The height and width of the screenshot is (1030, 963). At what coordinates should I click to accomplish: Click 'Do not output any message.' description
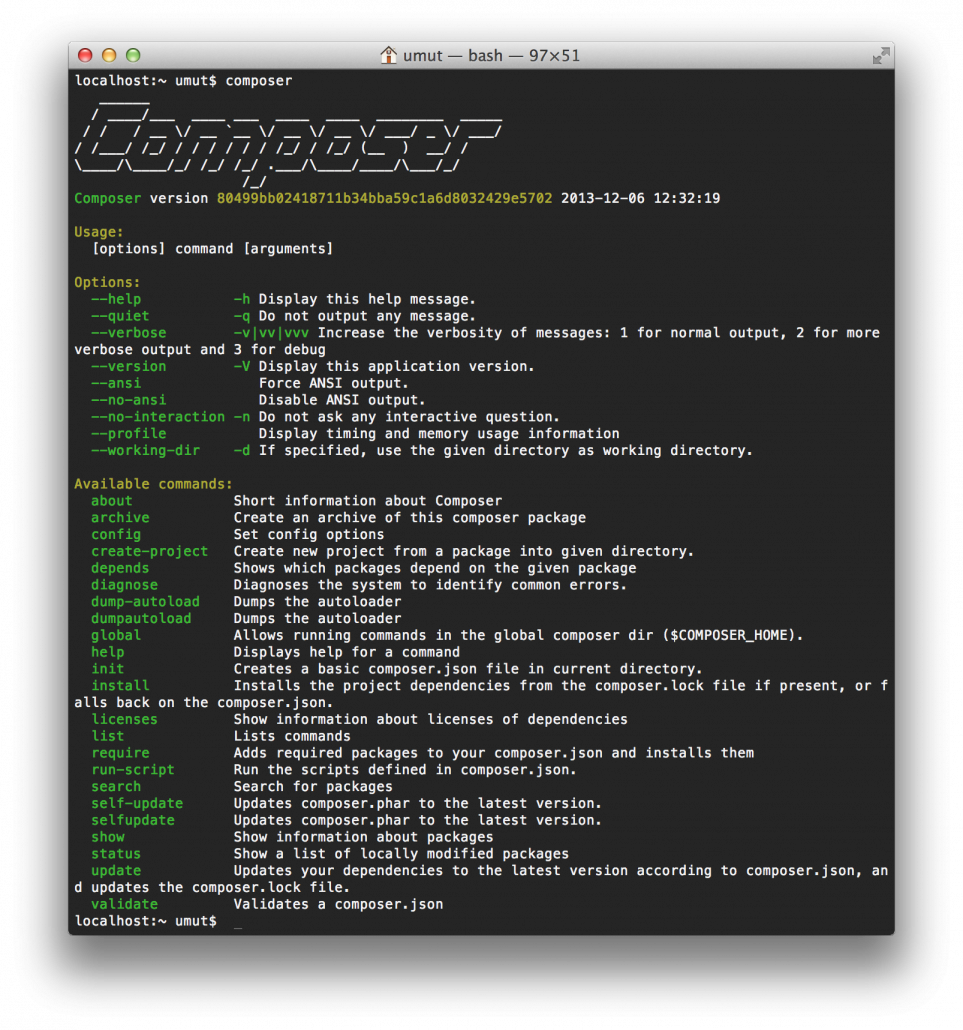pos(367,316)
